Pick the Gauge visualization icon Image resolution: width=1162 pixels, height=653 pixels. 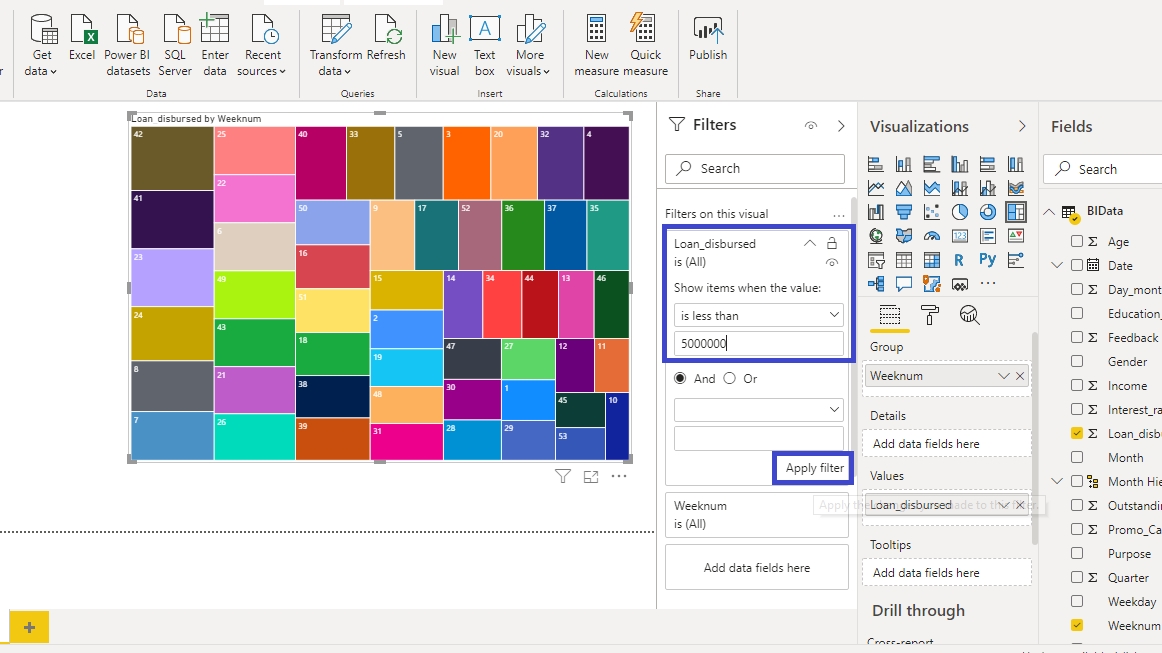pos(932,237)
